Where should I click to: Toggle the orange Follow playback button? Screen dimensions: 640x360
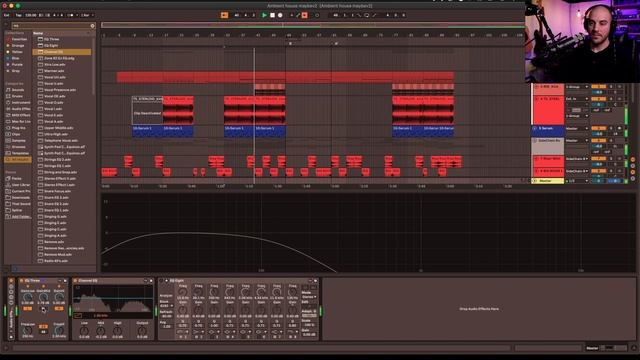pyautogui.click(x=224, y=15)
